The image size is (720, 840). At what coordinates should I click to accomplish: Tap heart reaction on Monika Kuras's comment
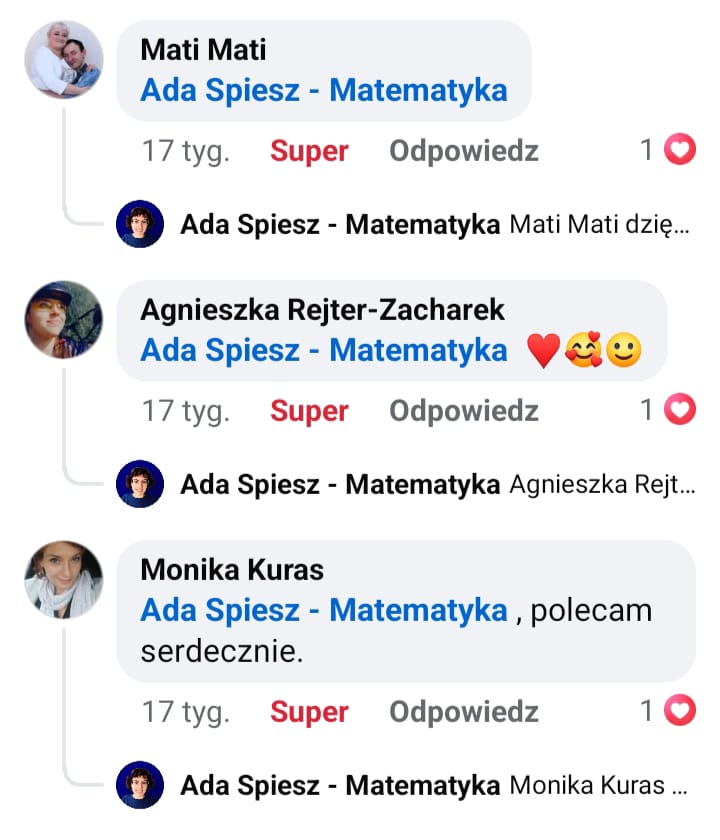[680, 710]
